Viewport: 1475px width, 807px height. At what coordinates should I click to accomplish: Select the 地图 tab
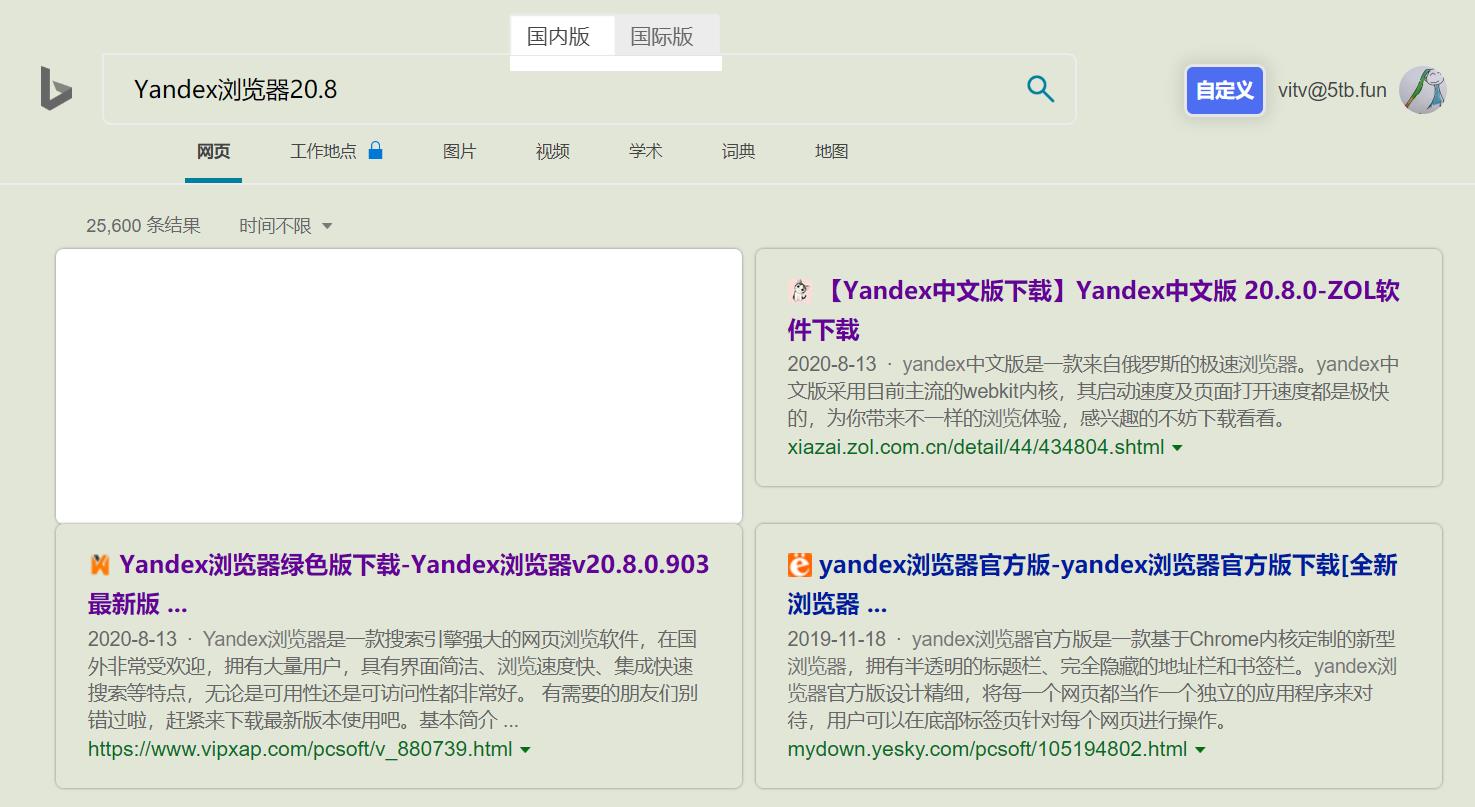point(831,151)
